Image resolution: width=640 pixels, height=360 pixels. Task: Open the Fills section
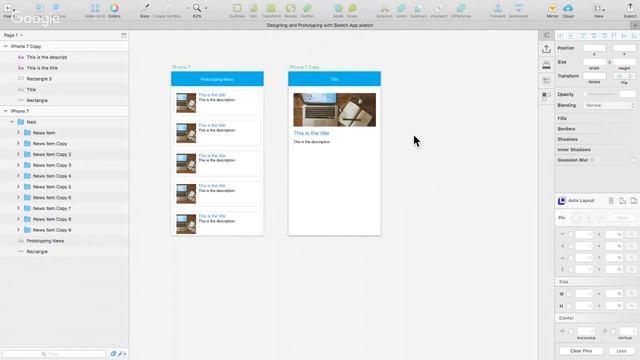562,118
